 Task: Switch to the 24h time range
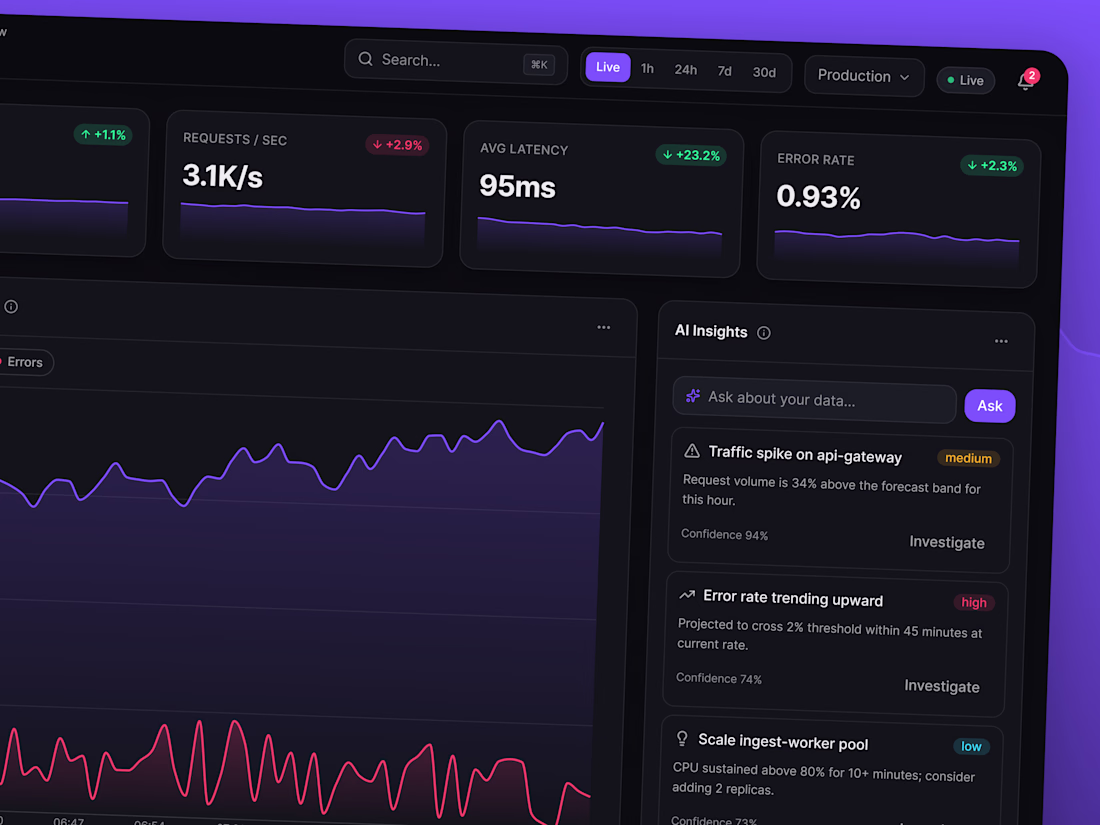point(685,70)
